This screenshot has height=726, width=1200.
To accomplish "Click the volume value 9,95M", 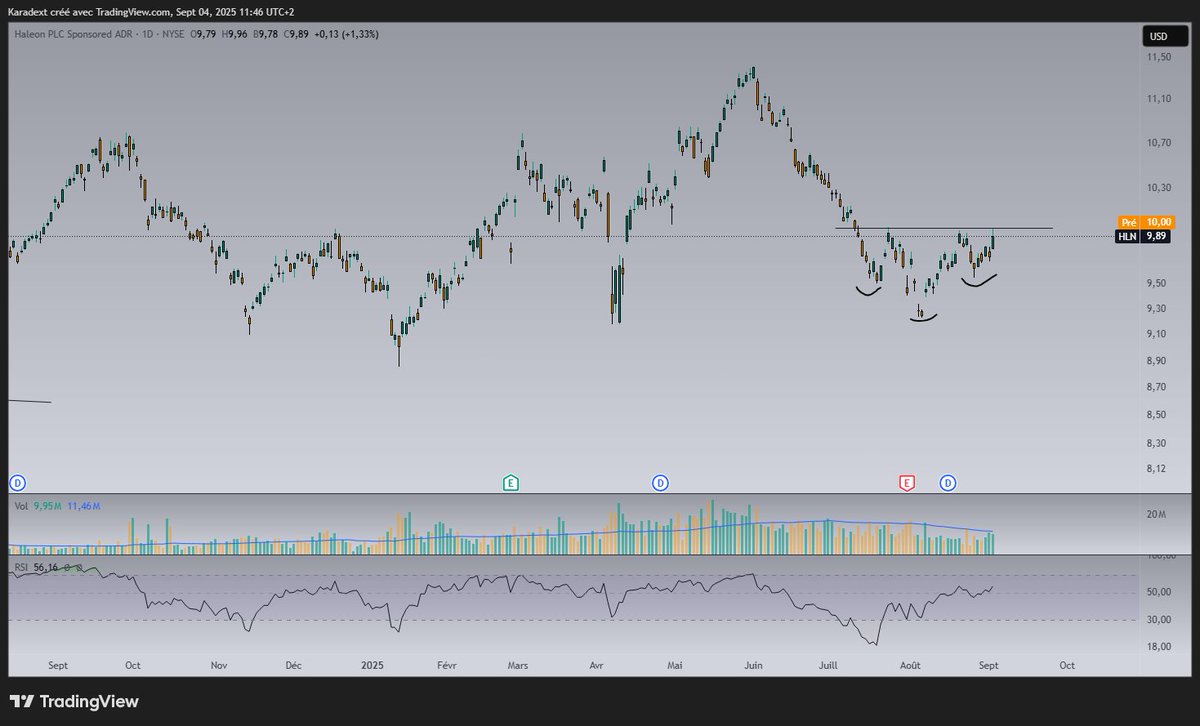I will [47, 506].
